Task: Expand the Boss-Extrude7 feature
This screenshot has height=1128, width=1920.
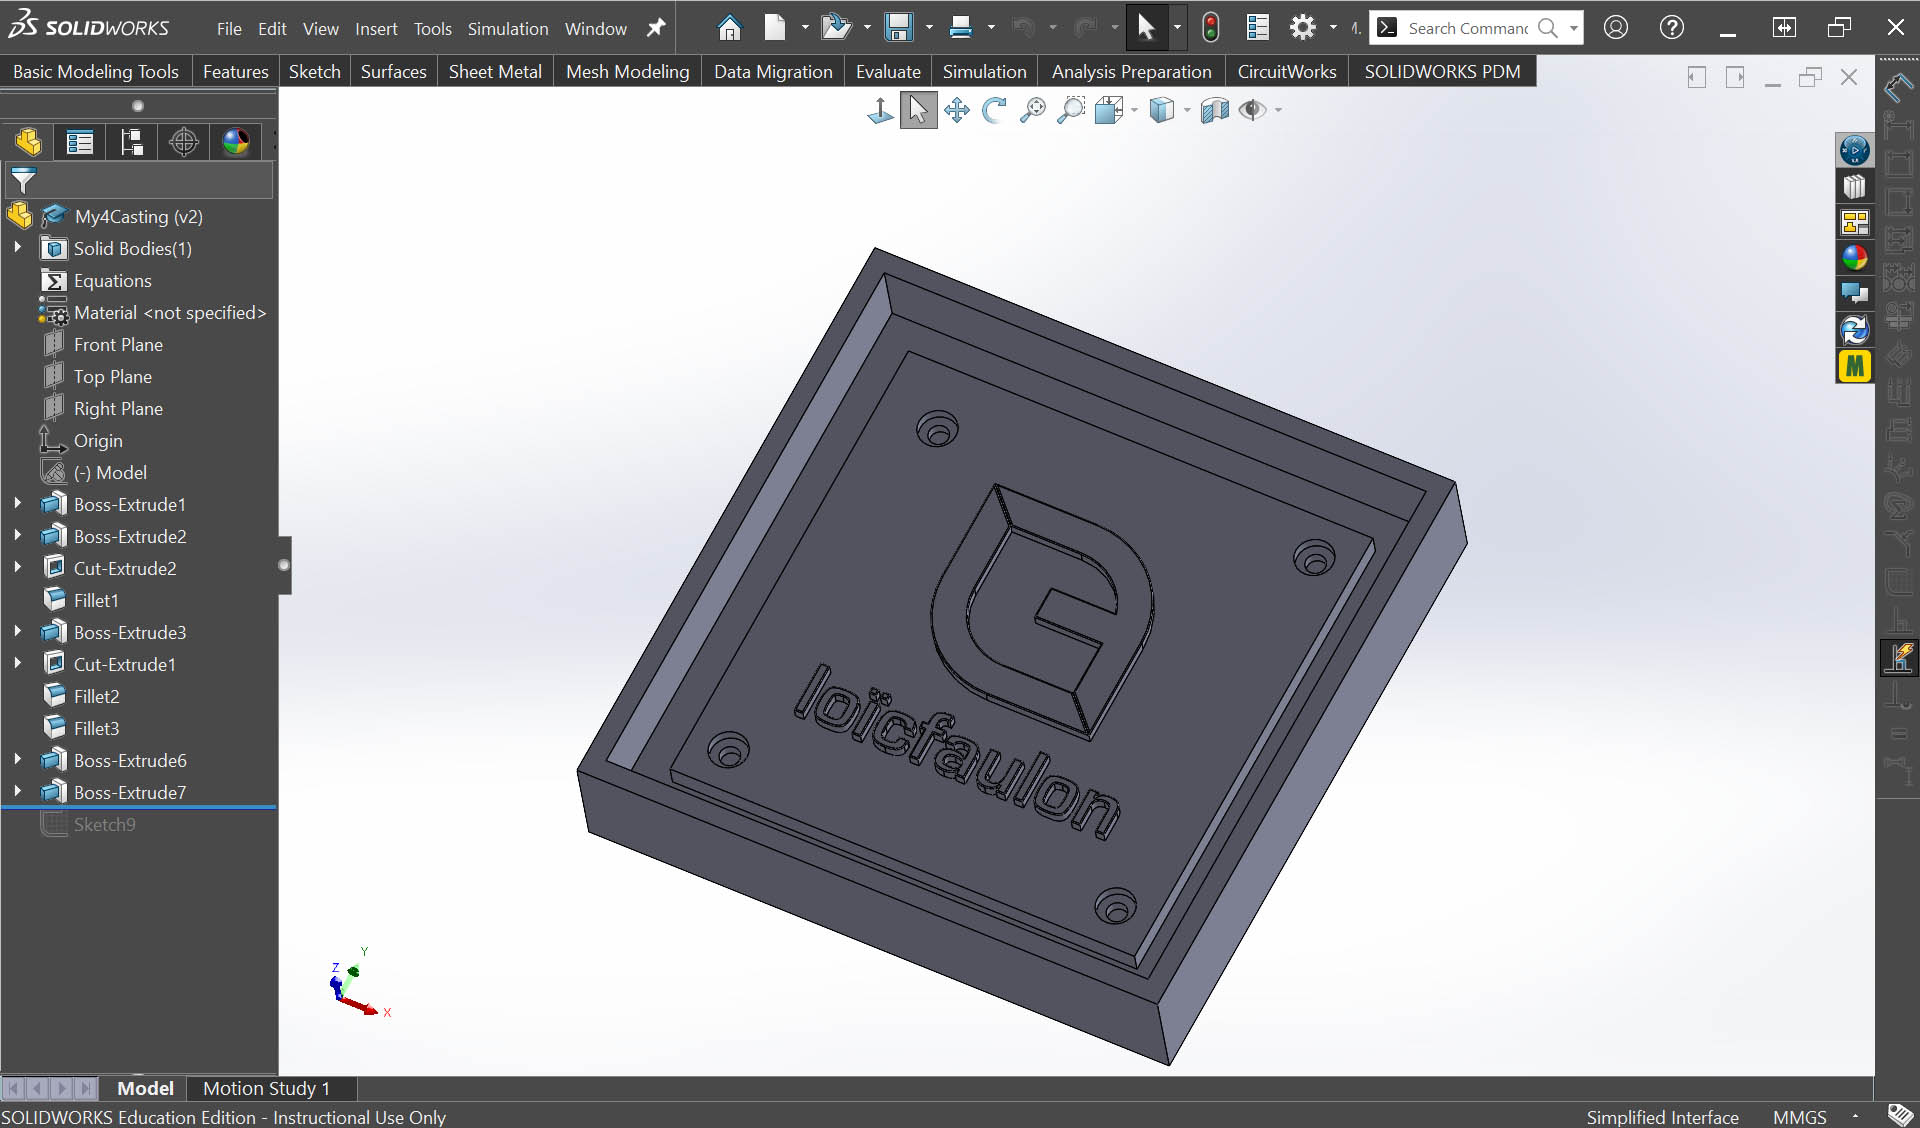Action: 17,792
